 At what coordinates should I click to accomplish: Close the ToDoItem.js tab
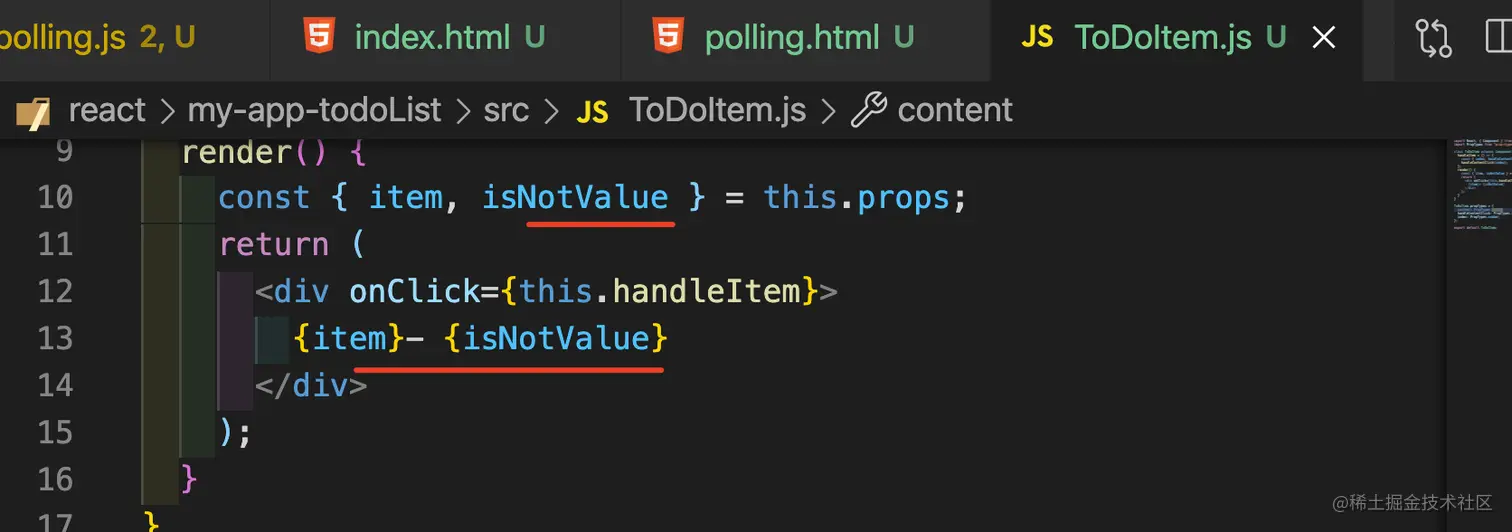pos(1324,38)
